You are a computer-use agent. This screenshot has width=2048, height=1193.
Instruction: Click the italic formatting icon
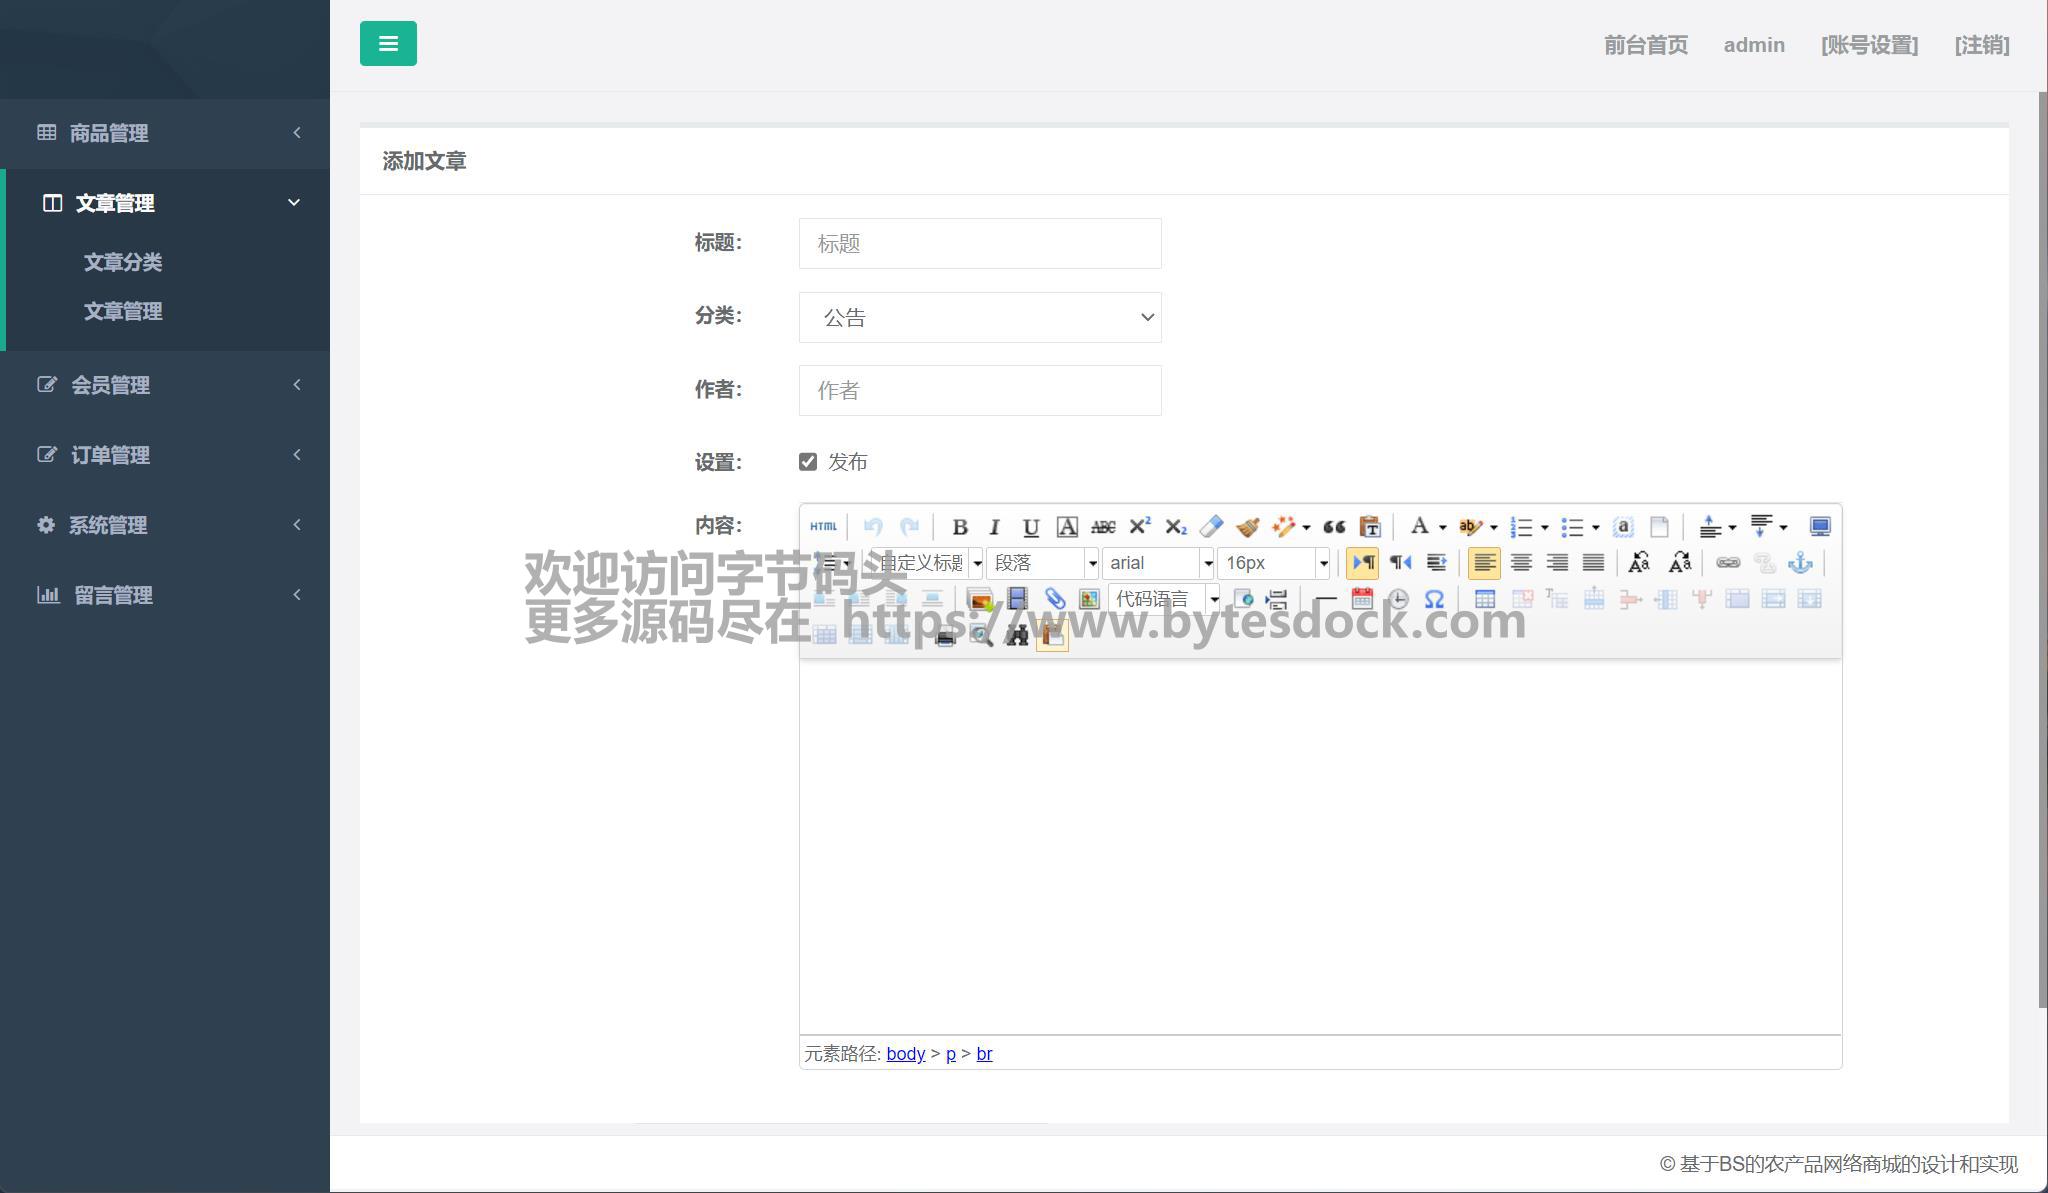[x=994, y=527]
